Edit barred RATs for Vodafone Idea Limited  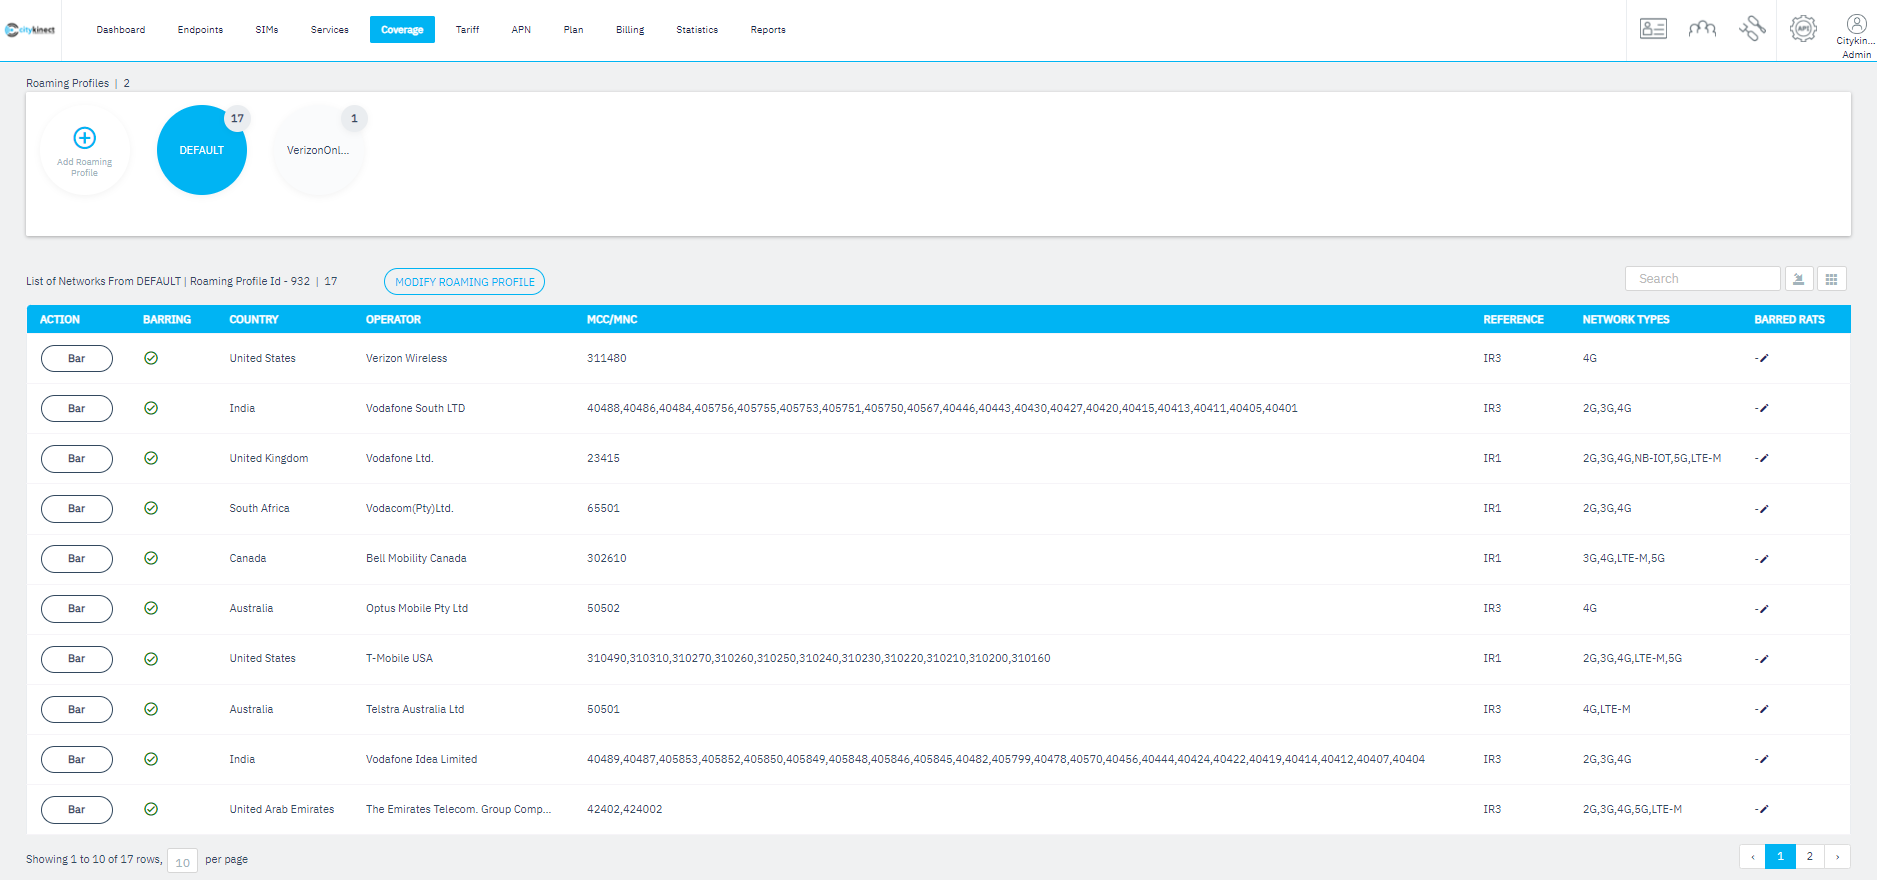tap(1762, 759)
